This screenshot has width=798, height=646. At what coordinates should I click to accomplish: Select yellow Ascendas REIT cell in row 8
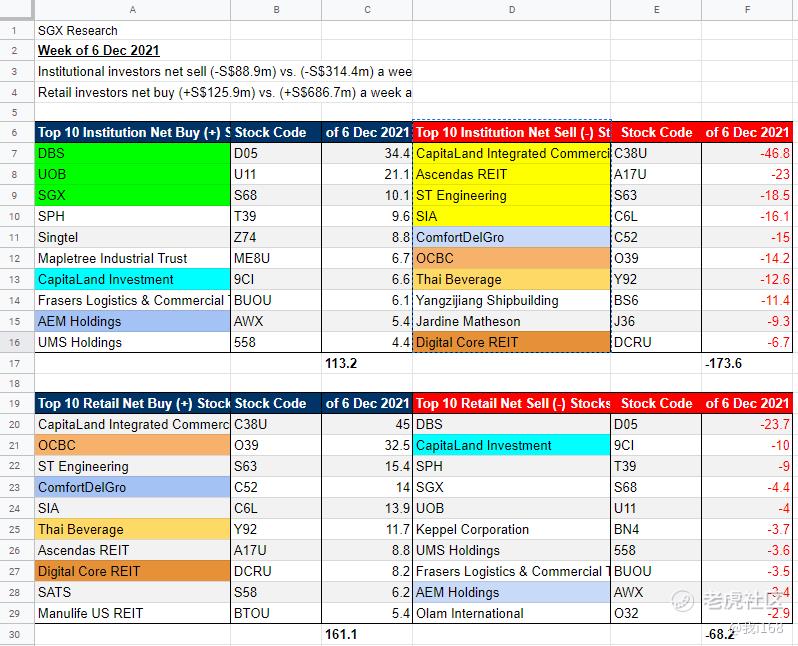(x=511, y=174)
